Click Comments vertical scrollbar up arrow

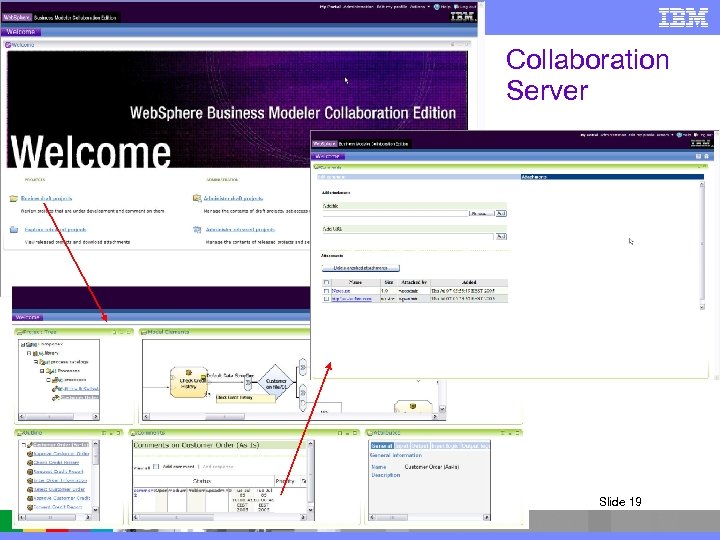click(x=311, y=444)
